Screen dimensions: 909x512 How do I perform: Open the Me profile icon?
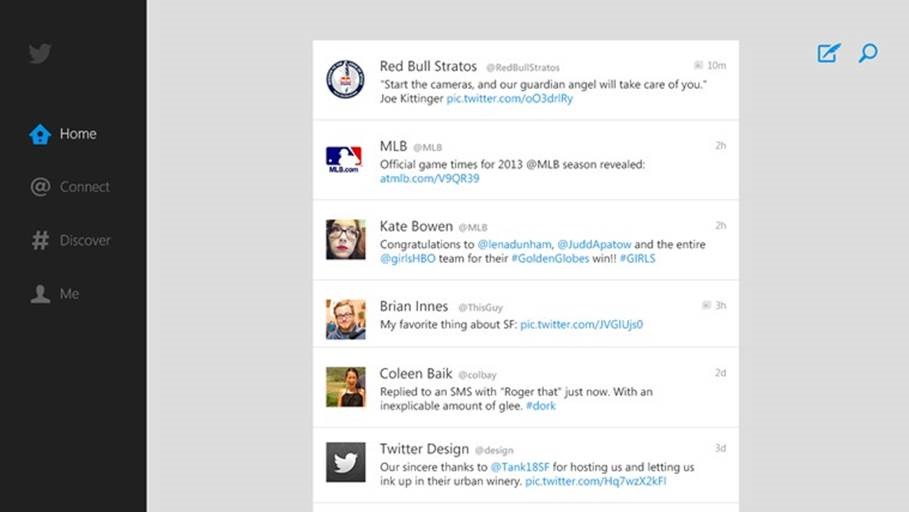tap(40, 294)
